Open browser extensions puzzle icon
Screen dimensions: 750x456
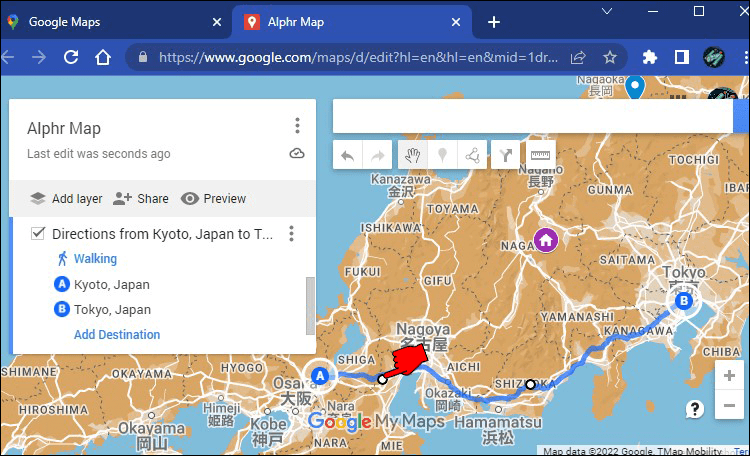(649, 57)
